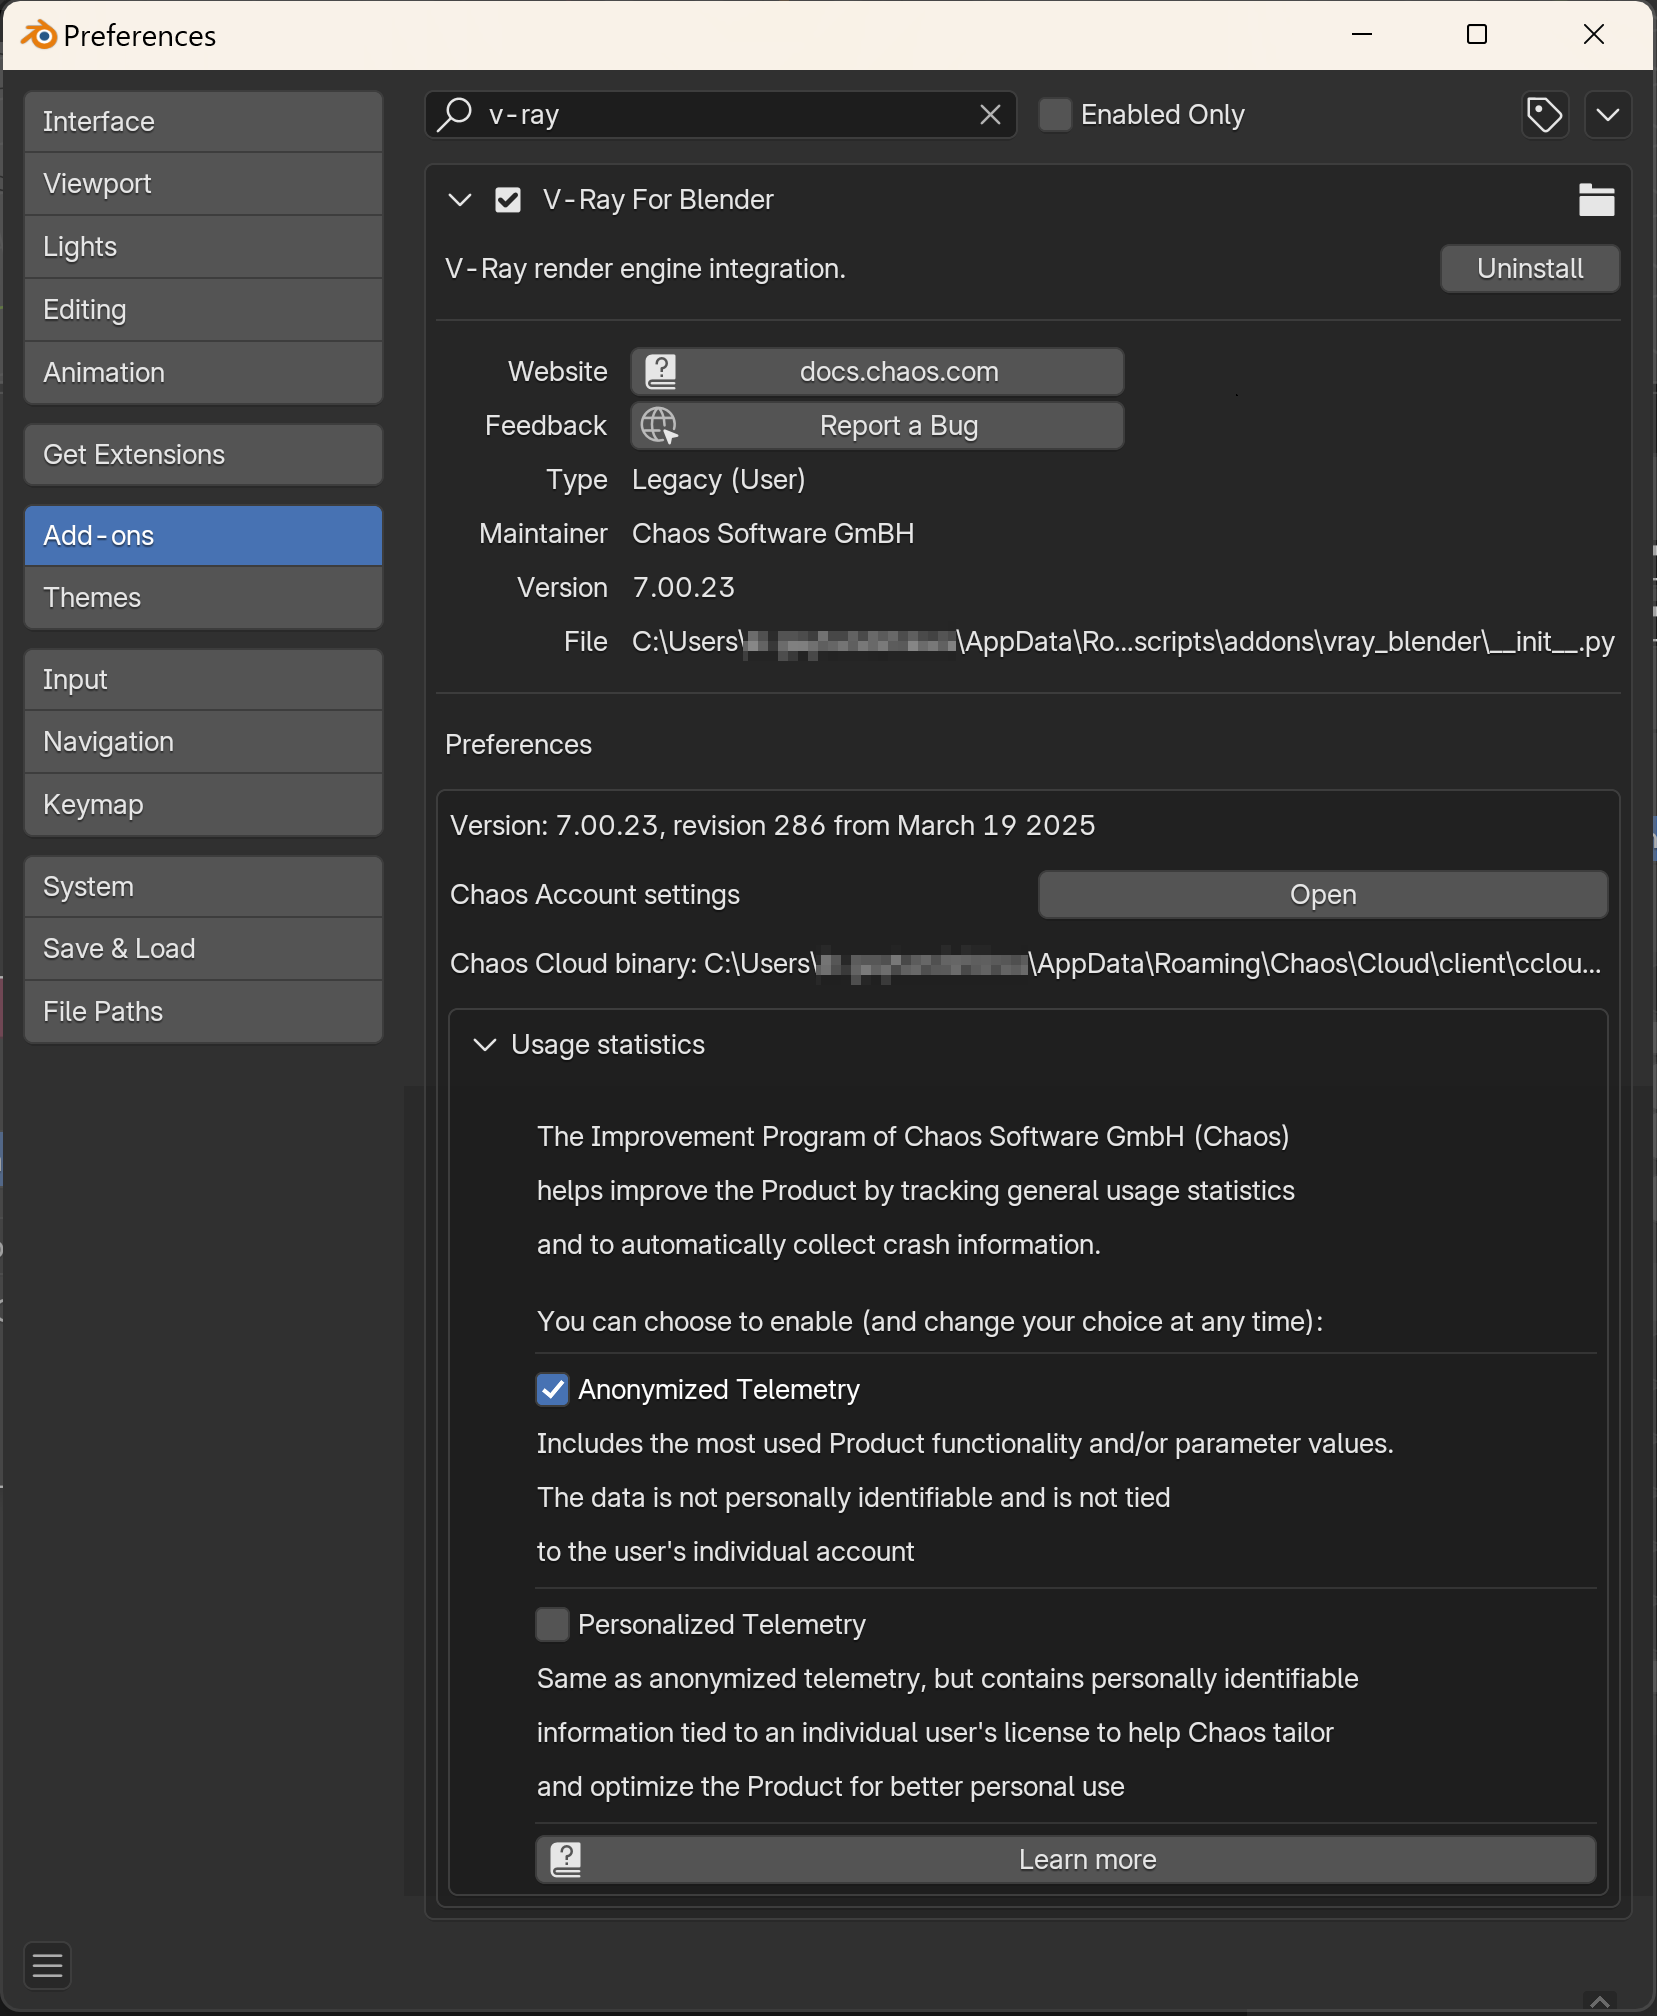This screenshot has height=2016, width=1657.
Task: Open the add-ons options dropdown arrow
Action: [1608, 115]
